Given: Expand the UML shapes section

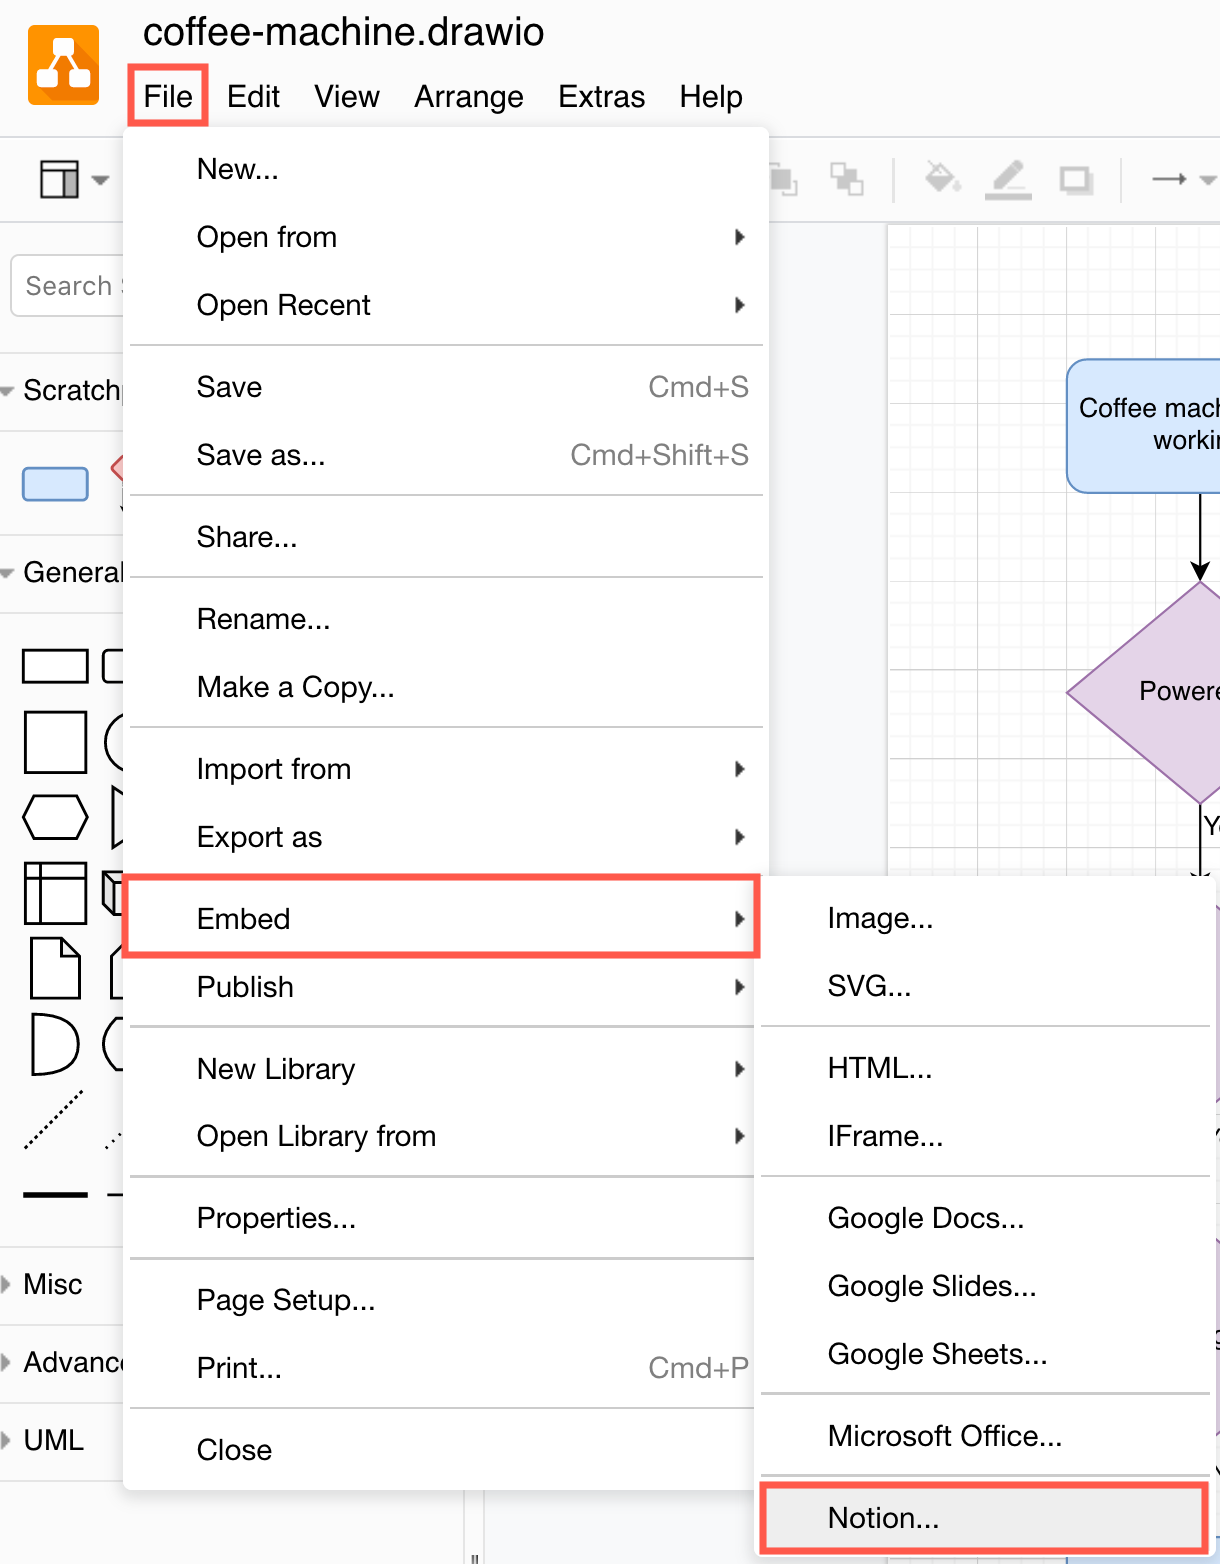Looking at the screenshot, I should pos(52,1440).
